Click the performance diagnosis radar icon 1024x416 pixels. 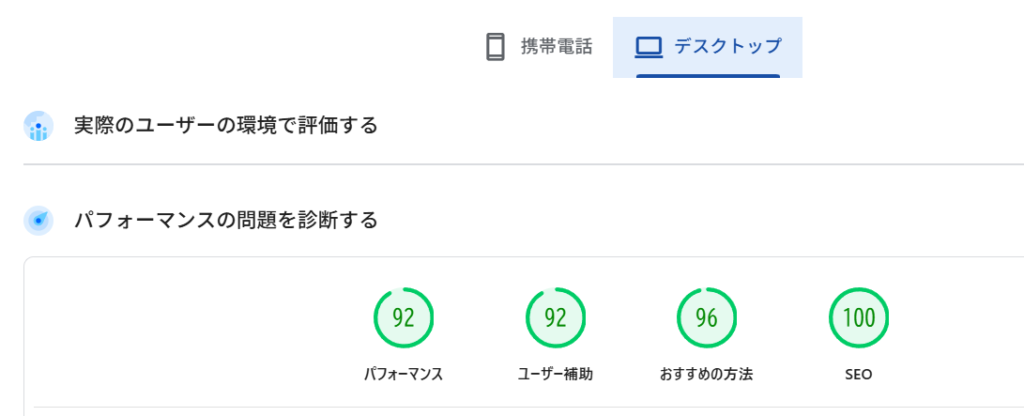pos(38,220)
